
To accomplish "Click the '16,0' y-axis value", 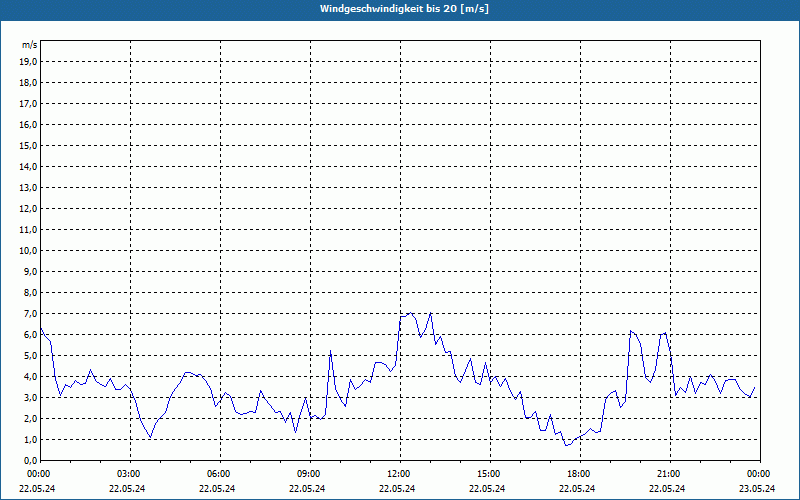I will [x=29, y=124].
